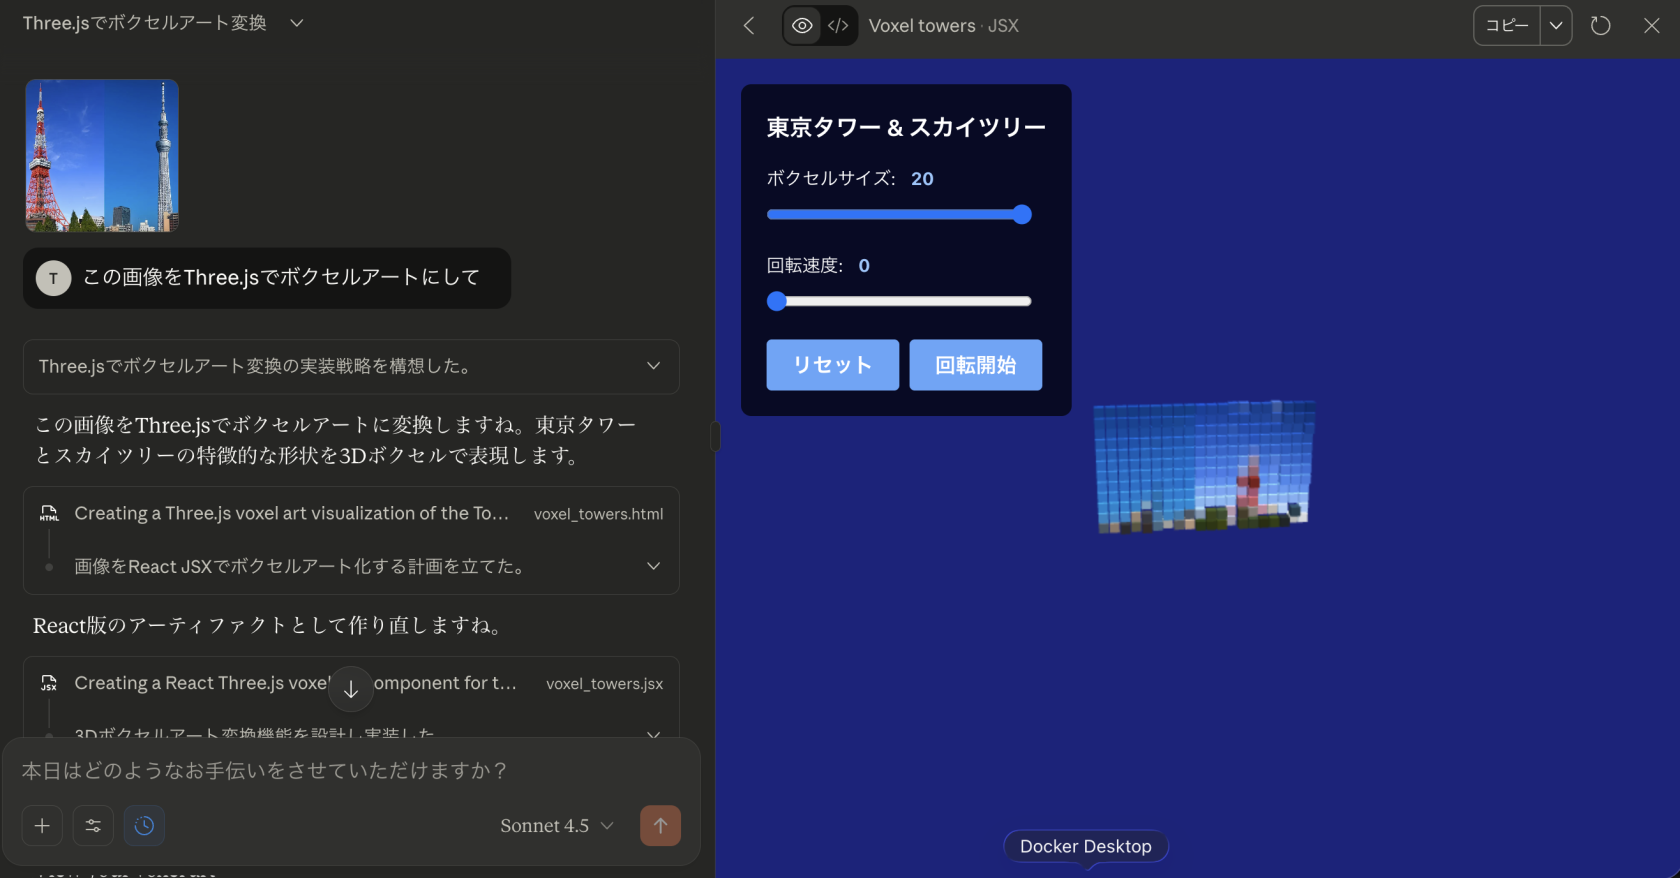Click the ボクセルサイズ slider handle
The height and width of the screenshot is (878, 1680).
(x=1021, y=215)
